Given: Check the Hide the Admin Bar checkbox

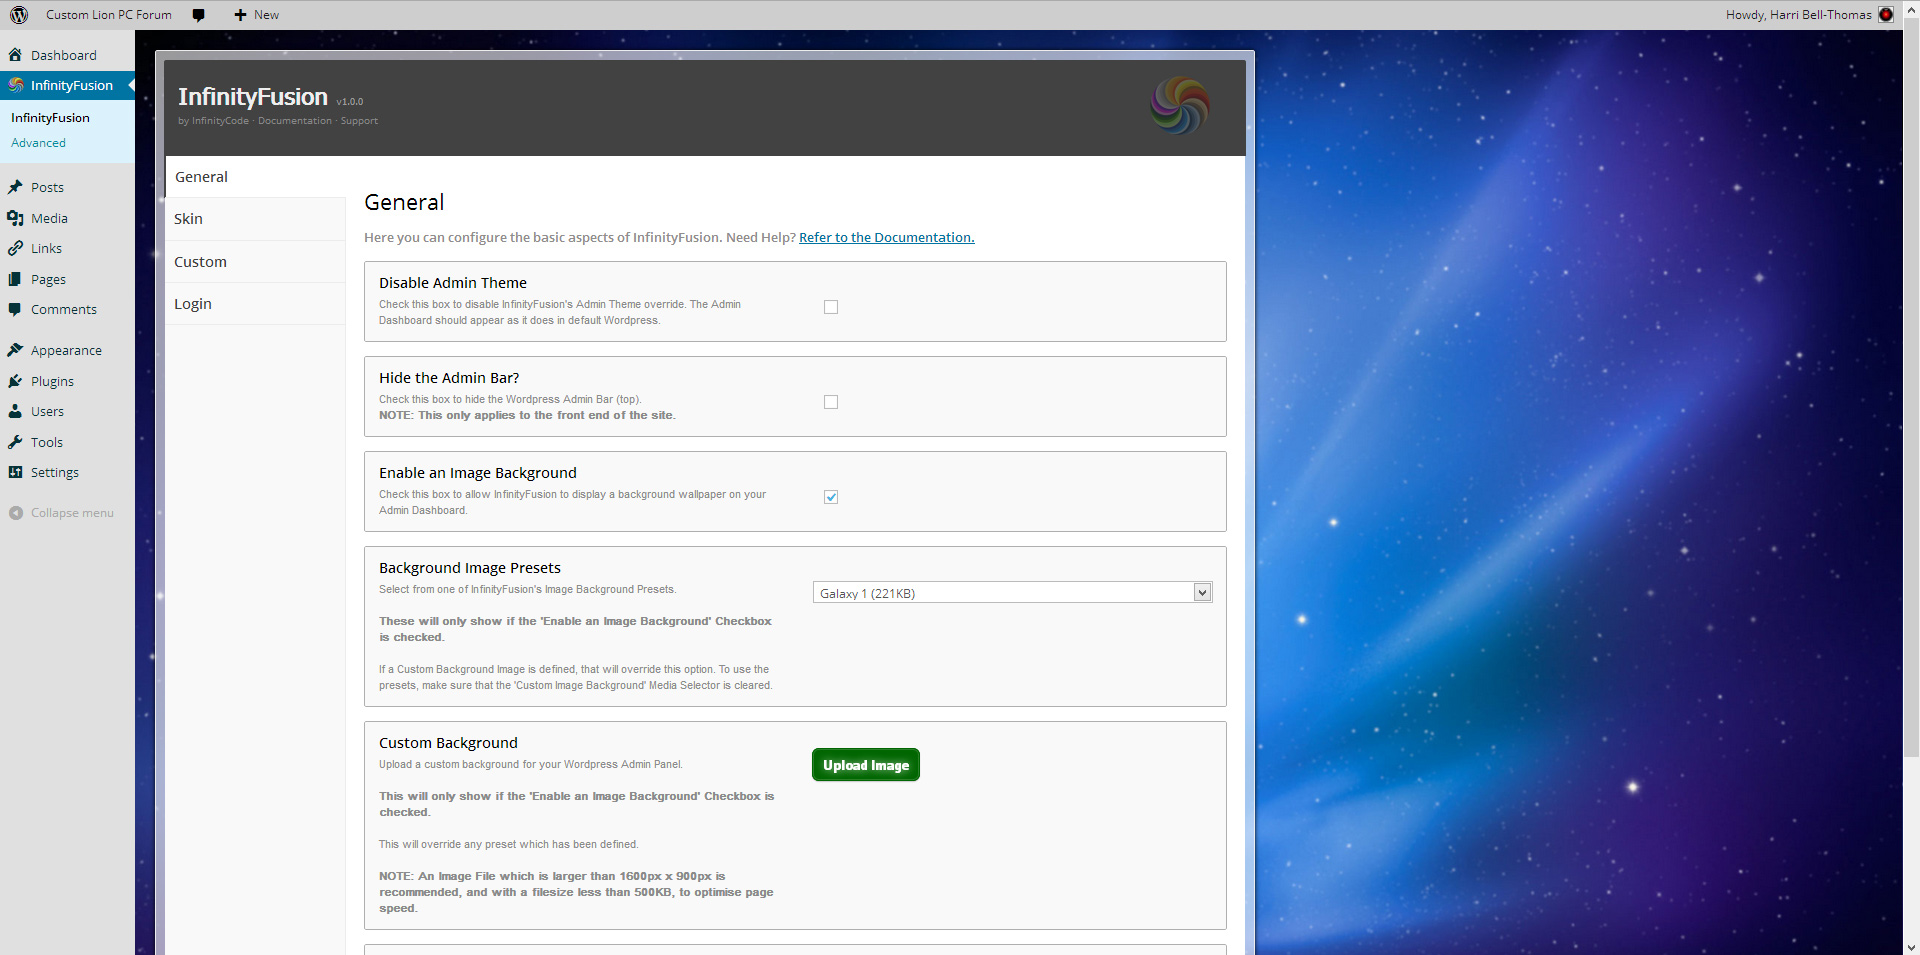Looking at the screenshot, I should coord(831,402).
